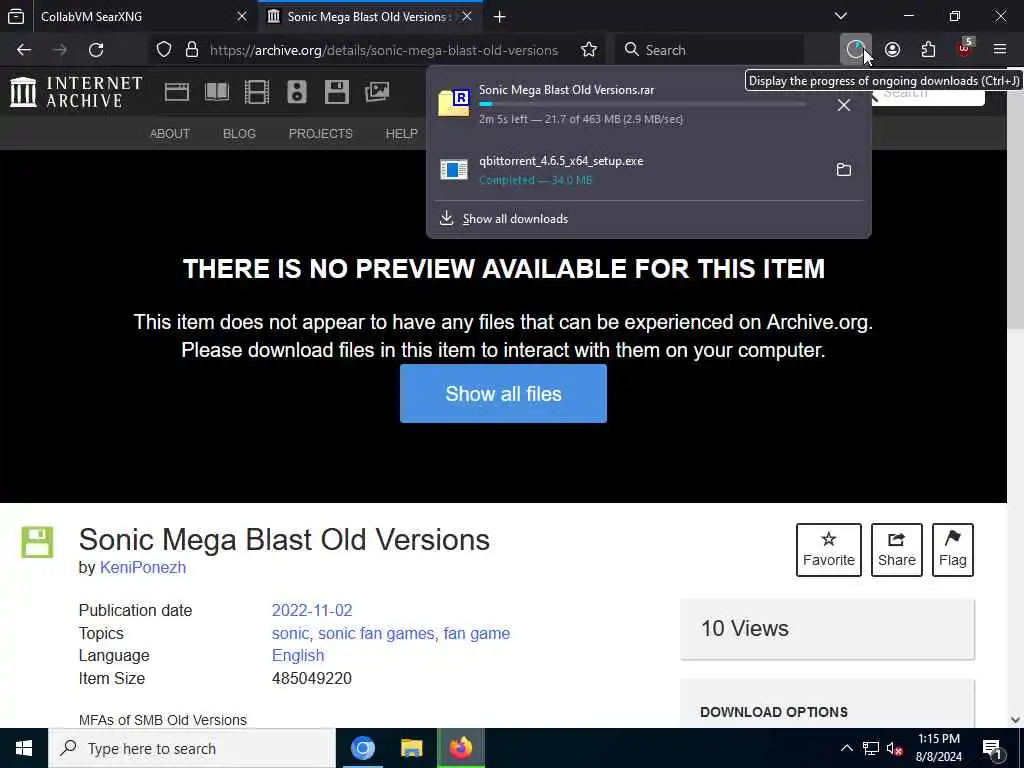
Task: Open the Firefox account icon
Action: tap(893, 50)
